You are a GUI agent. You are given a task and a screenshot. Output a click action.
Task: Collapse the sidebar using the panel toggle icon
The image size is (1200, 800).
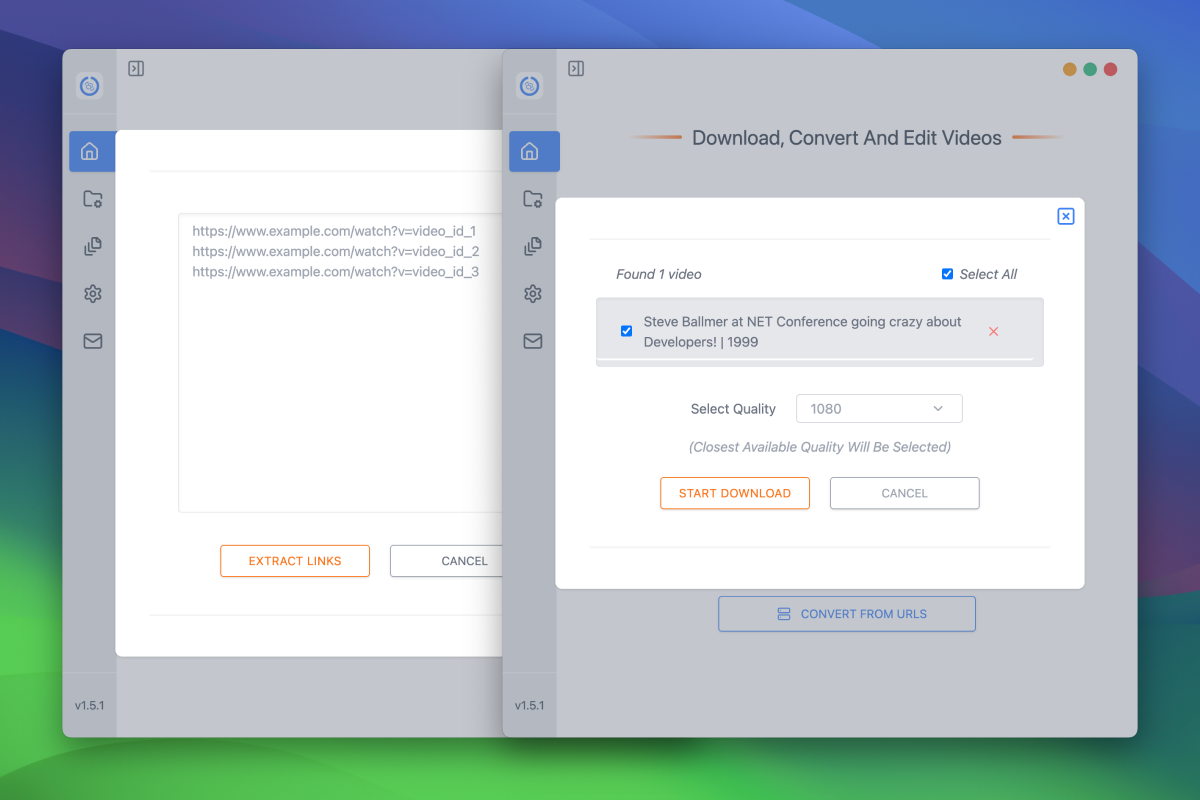(576, 69)
